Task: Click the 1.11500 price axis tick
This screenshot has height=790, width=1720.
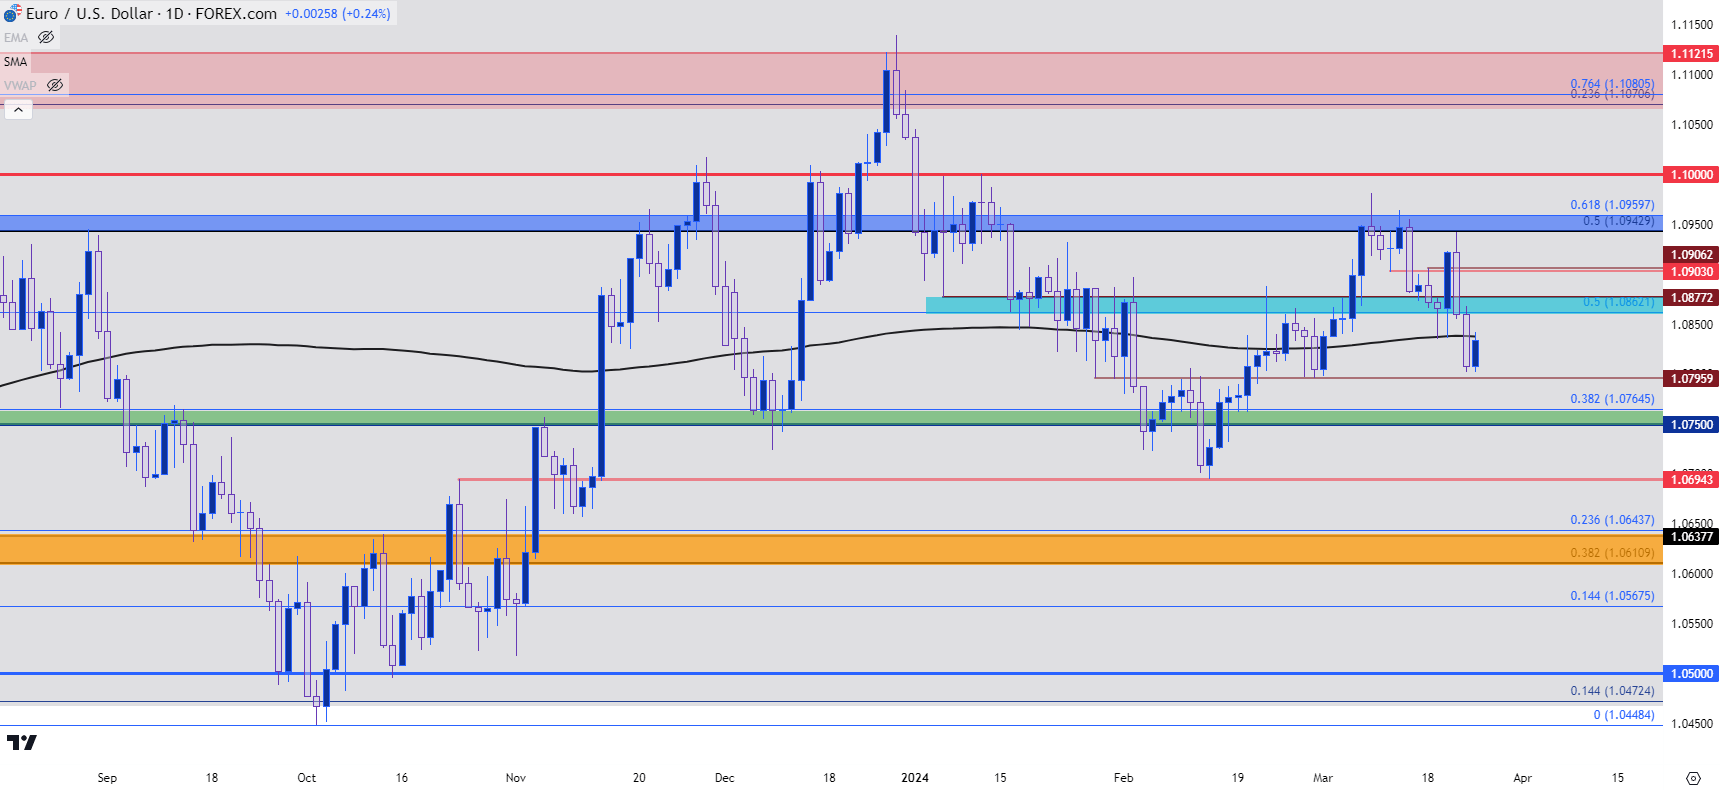Action: [1691, 25]
